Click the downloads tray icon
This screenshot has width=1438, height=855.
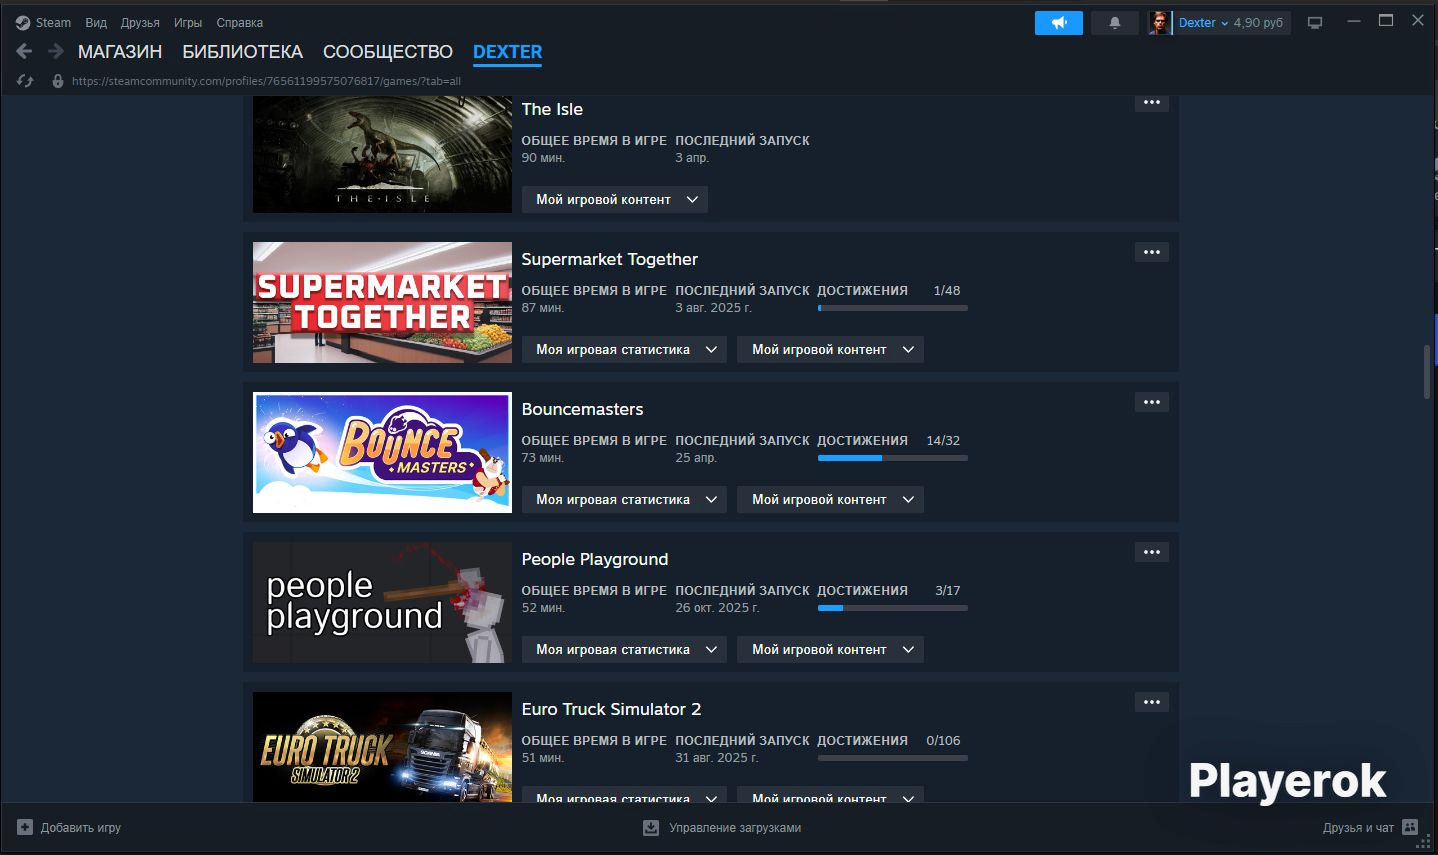[651, 827]
